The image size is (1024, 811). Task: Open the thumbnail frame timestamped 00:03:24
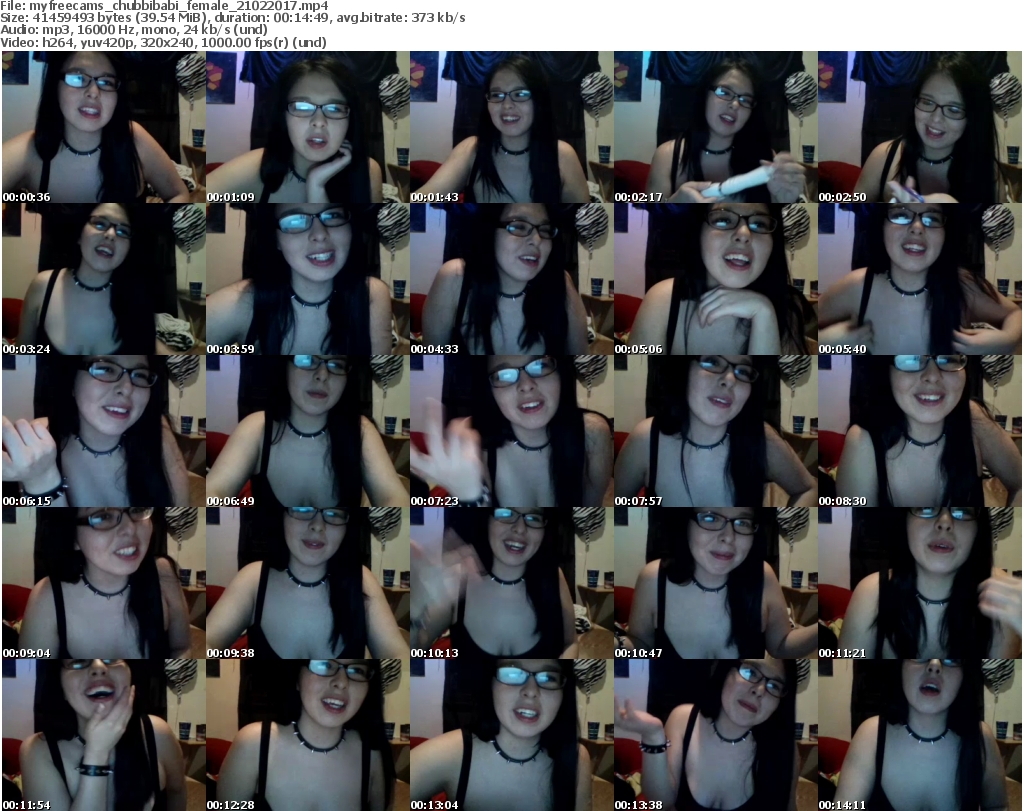tap(104, 279)
